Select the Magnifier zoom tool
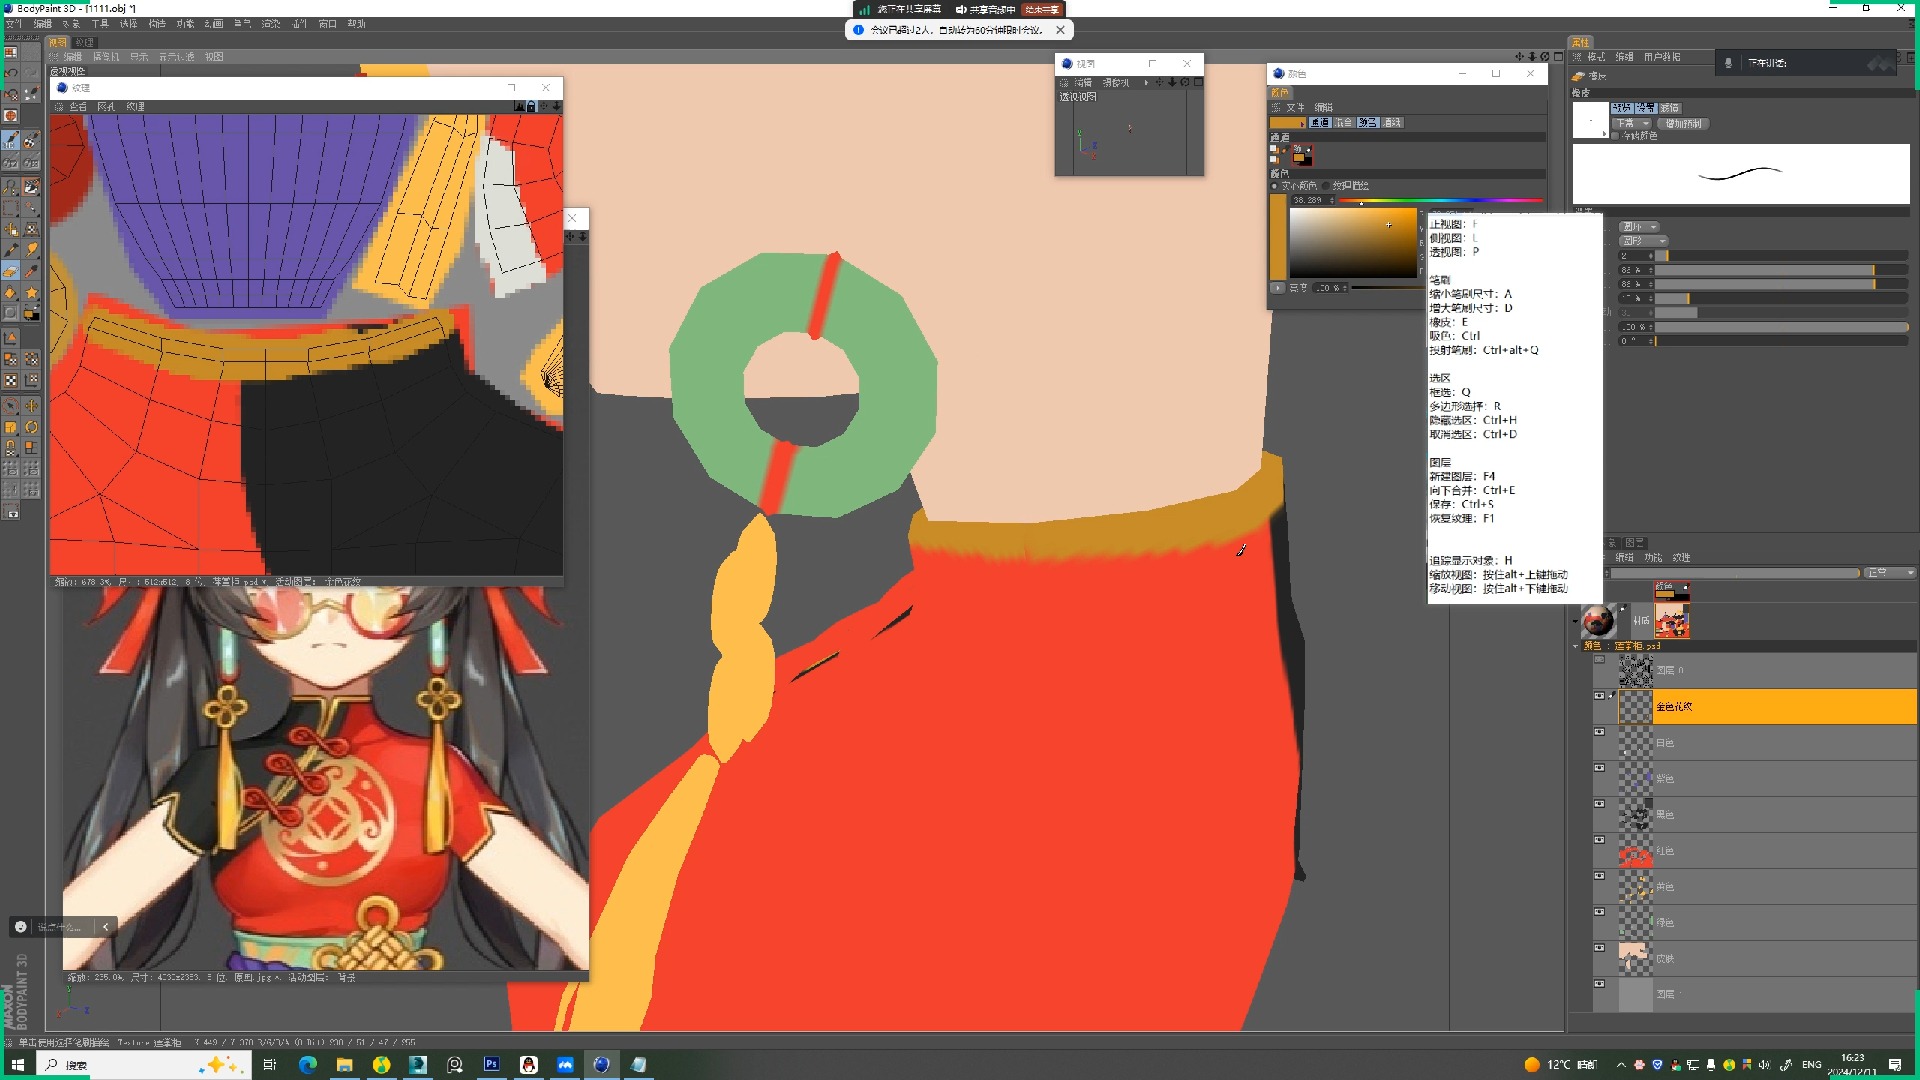This screenshot has height=1080, width=1920. click(11, 186)
